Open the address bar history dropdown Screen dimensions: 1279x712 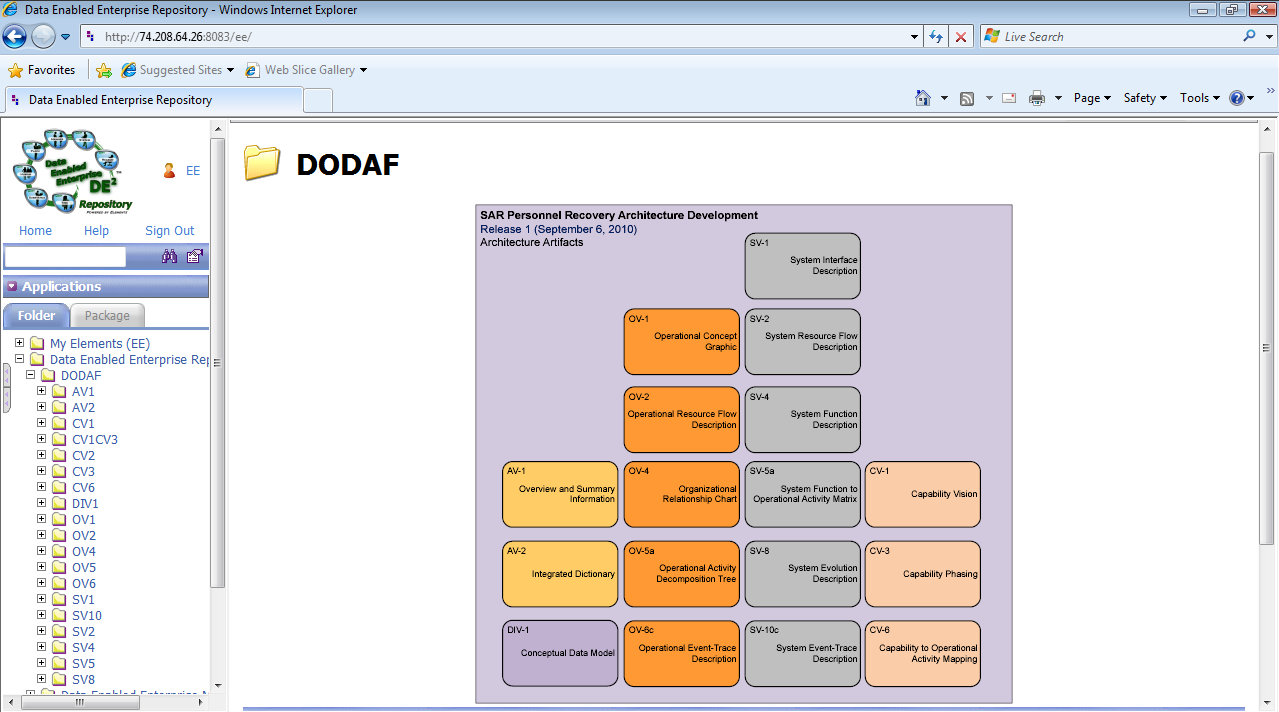coord(915,37)
